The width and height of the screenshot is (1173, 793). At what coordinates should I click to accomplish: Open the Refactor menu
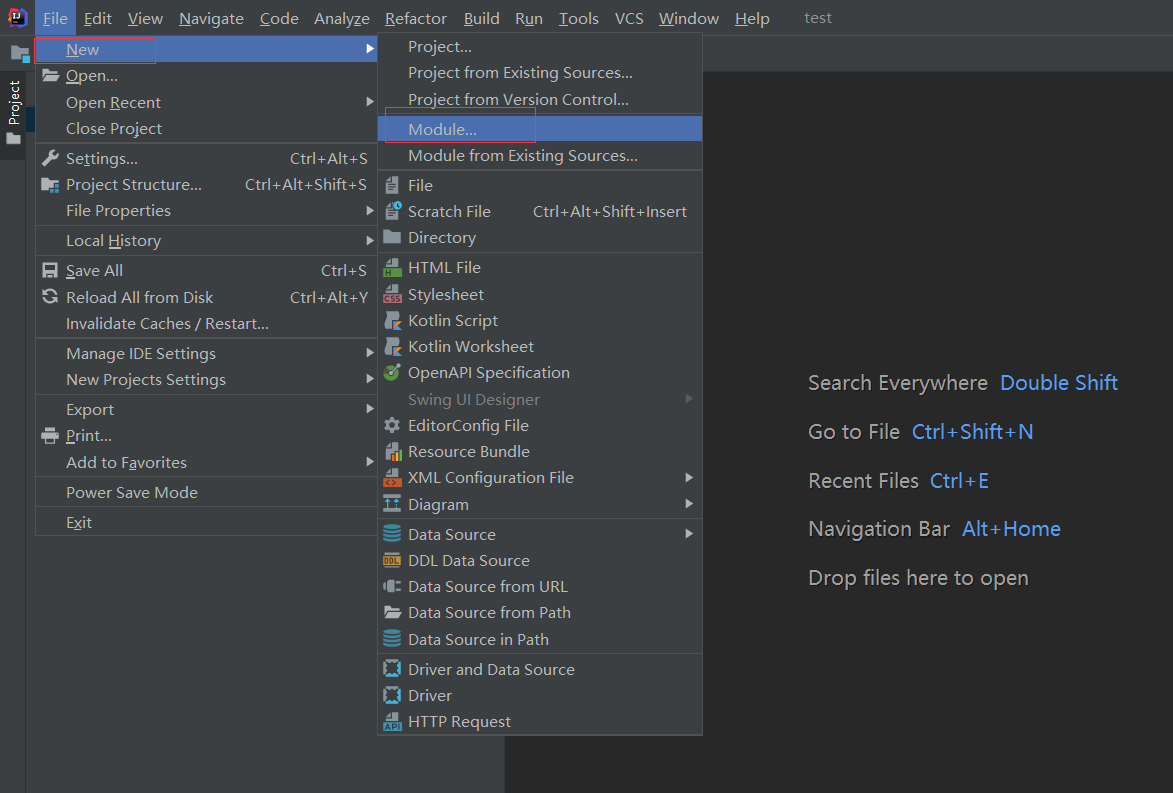coord(416,19)
